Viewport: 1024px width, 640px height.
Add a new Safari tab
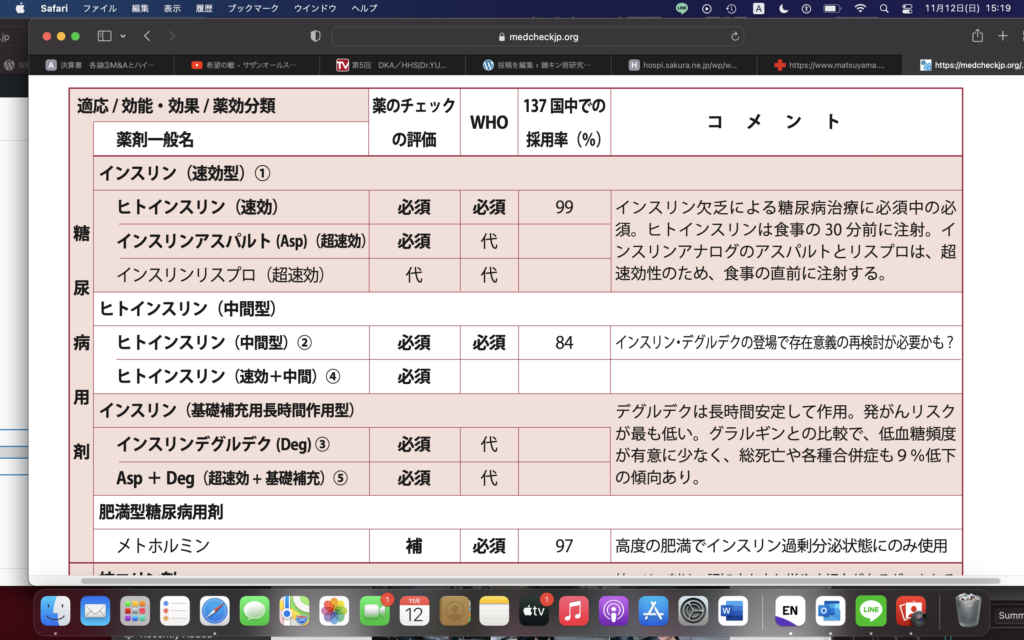coord(1003,36)
